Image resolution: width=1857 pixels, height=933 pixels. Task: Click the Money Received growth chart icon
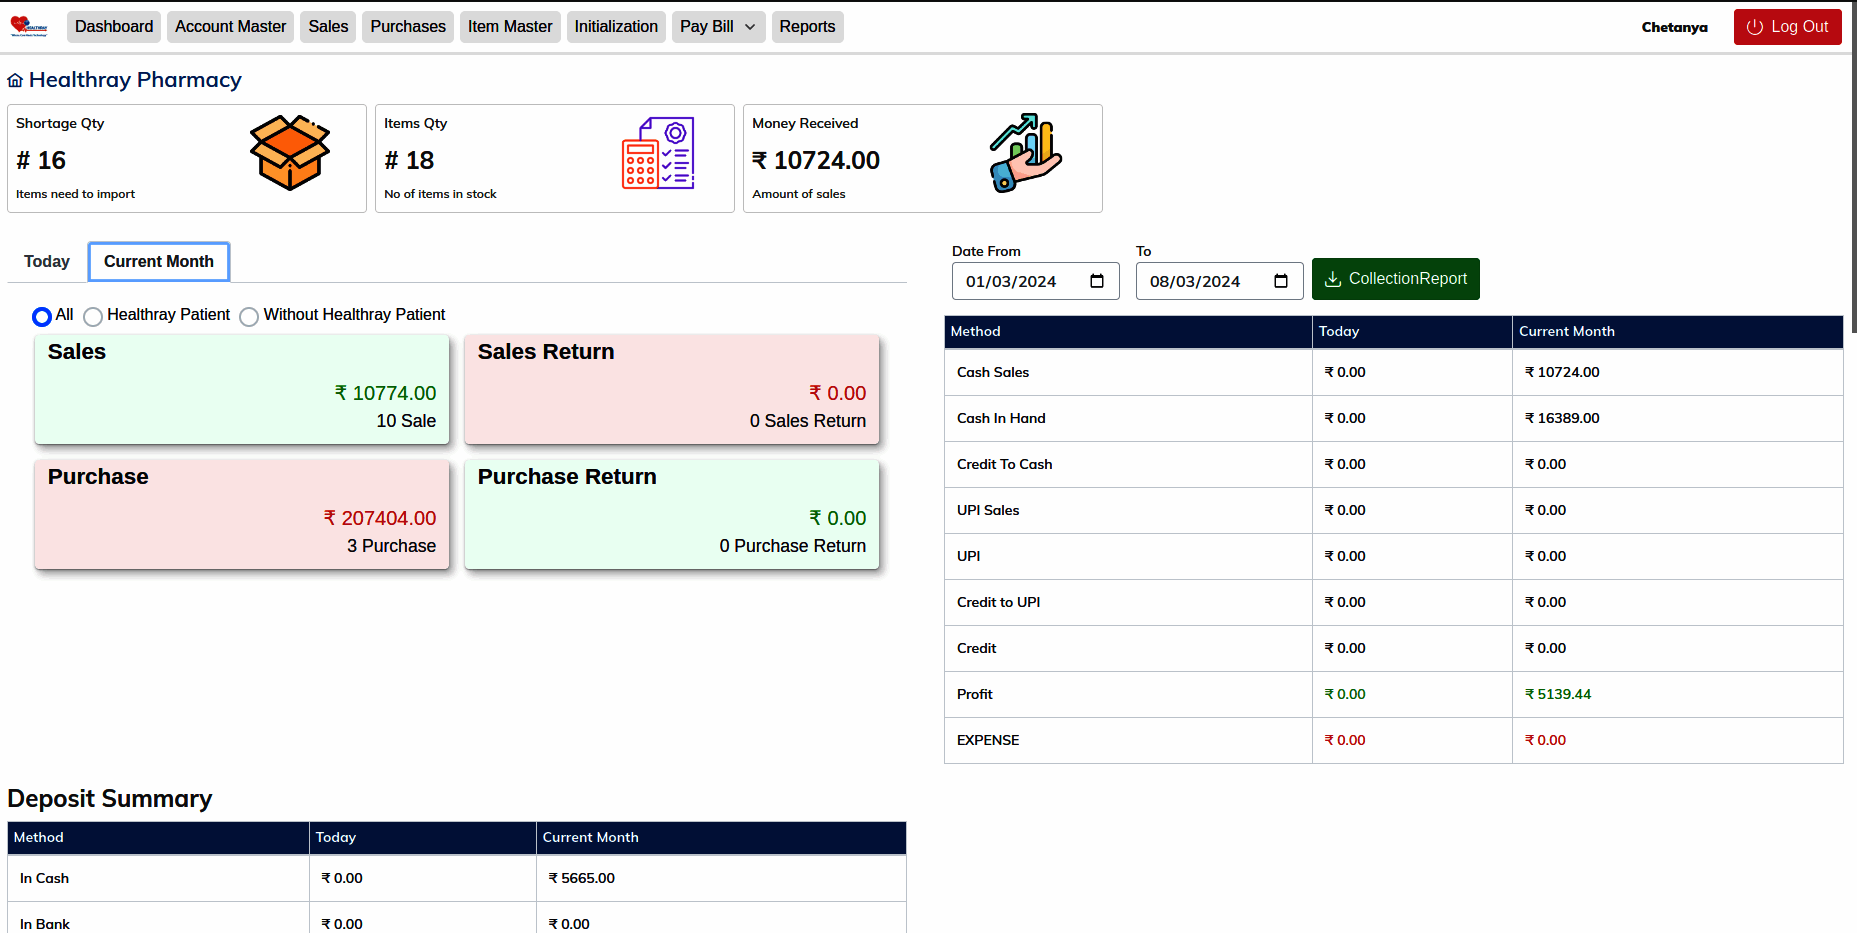tap(1024, 153)
